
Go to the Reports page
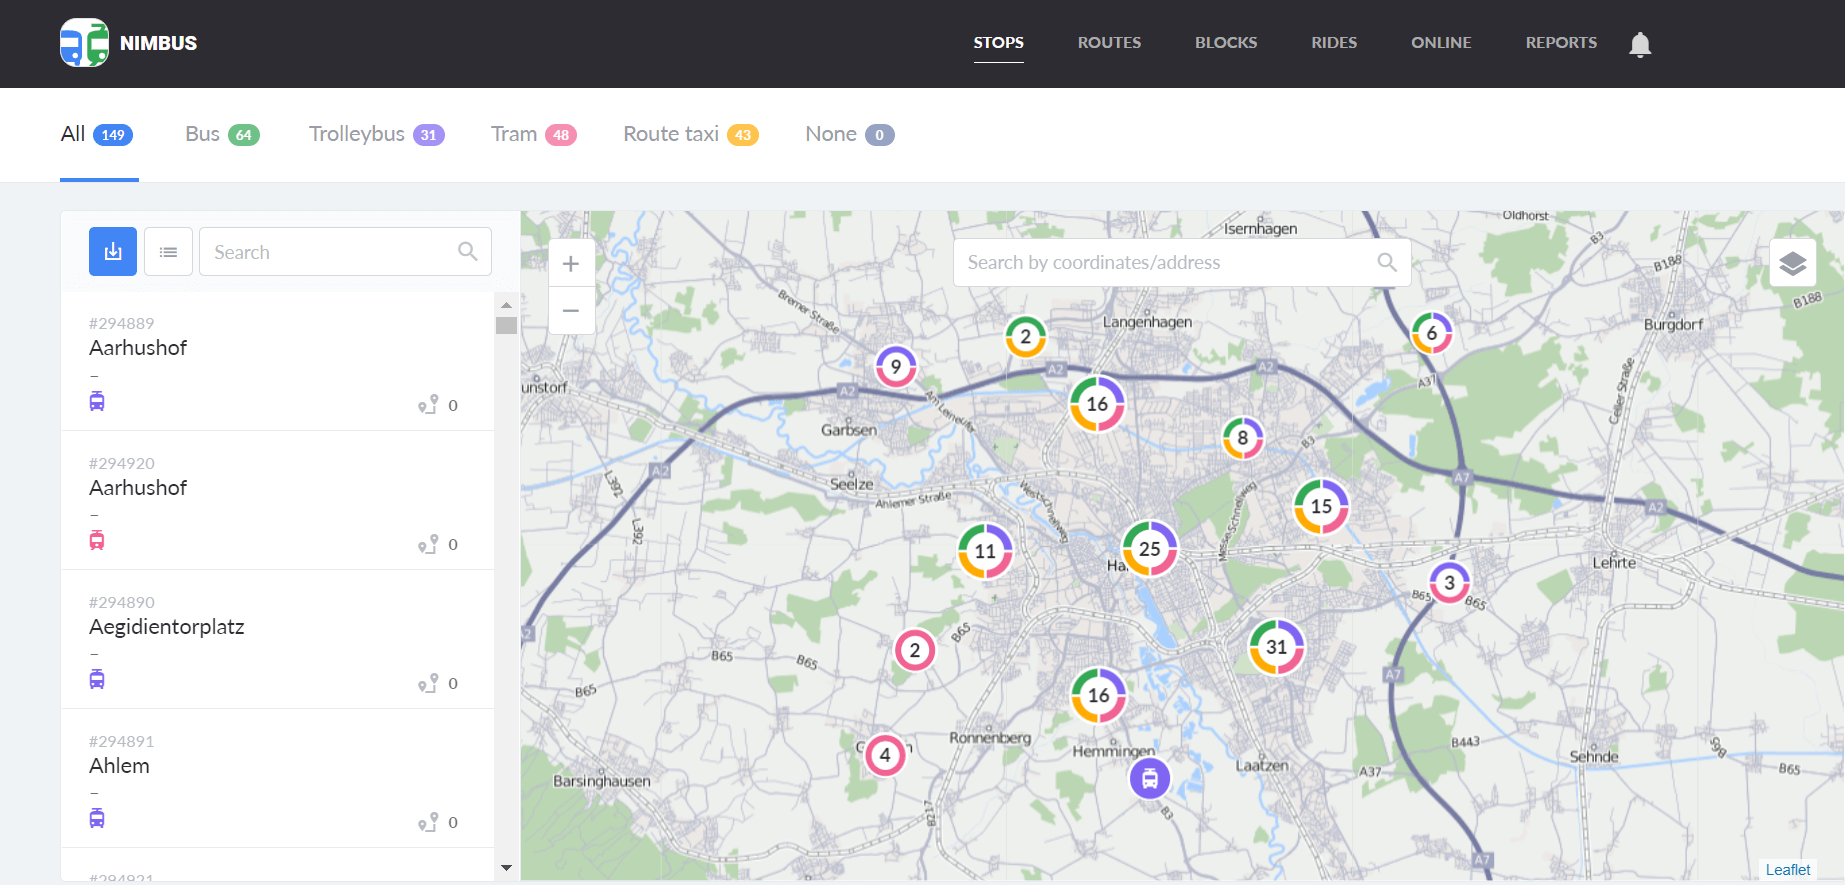(1560, 43)
